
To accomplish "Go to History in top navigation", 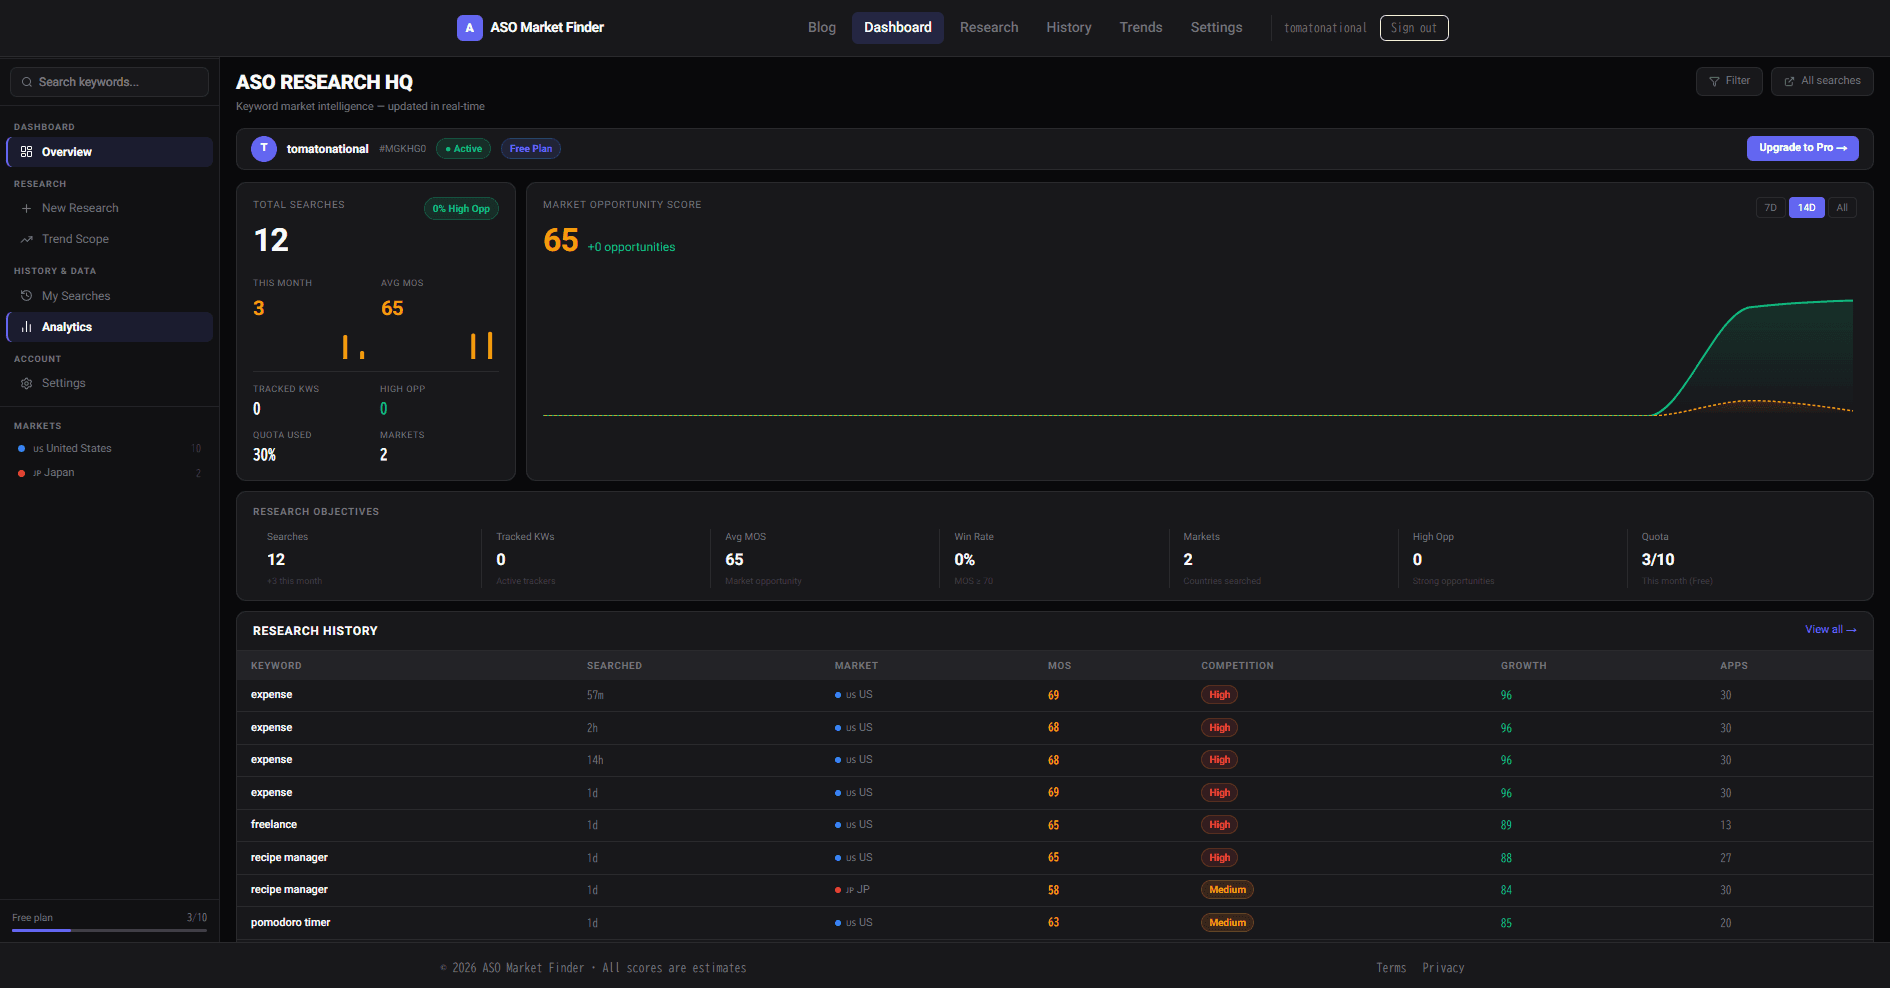I will click(1069, 28).
